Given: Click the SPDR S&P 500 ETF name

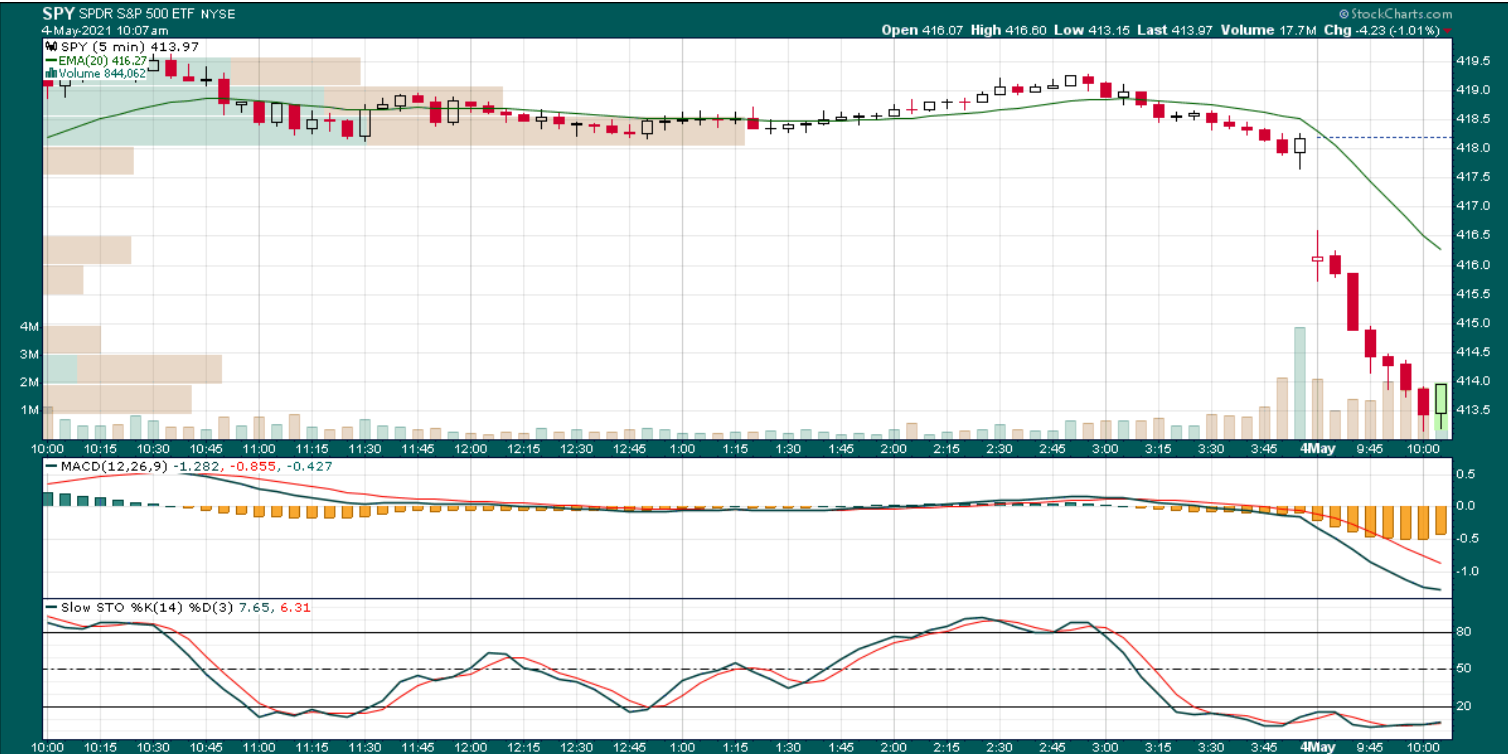Looking at the screenshot, I should (135, 15).
